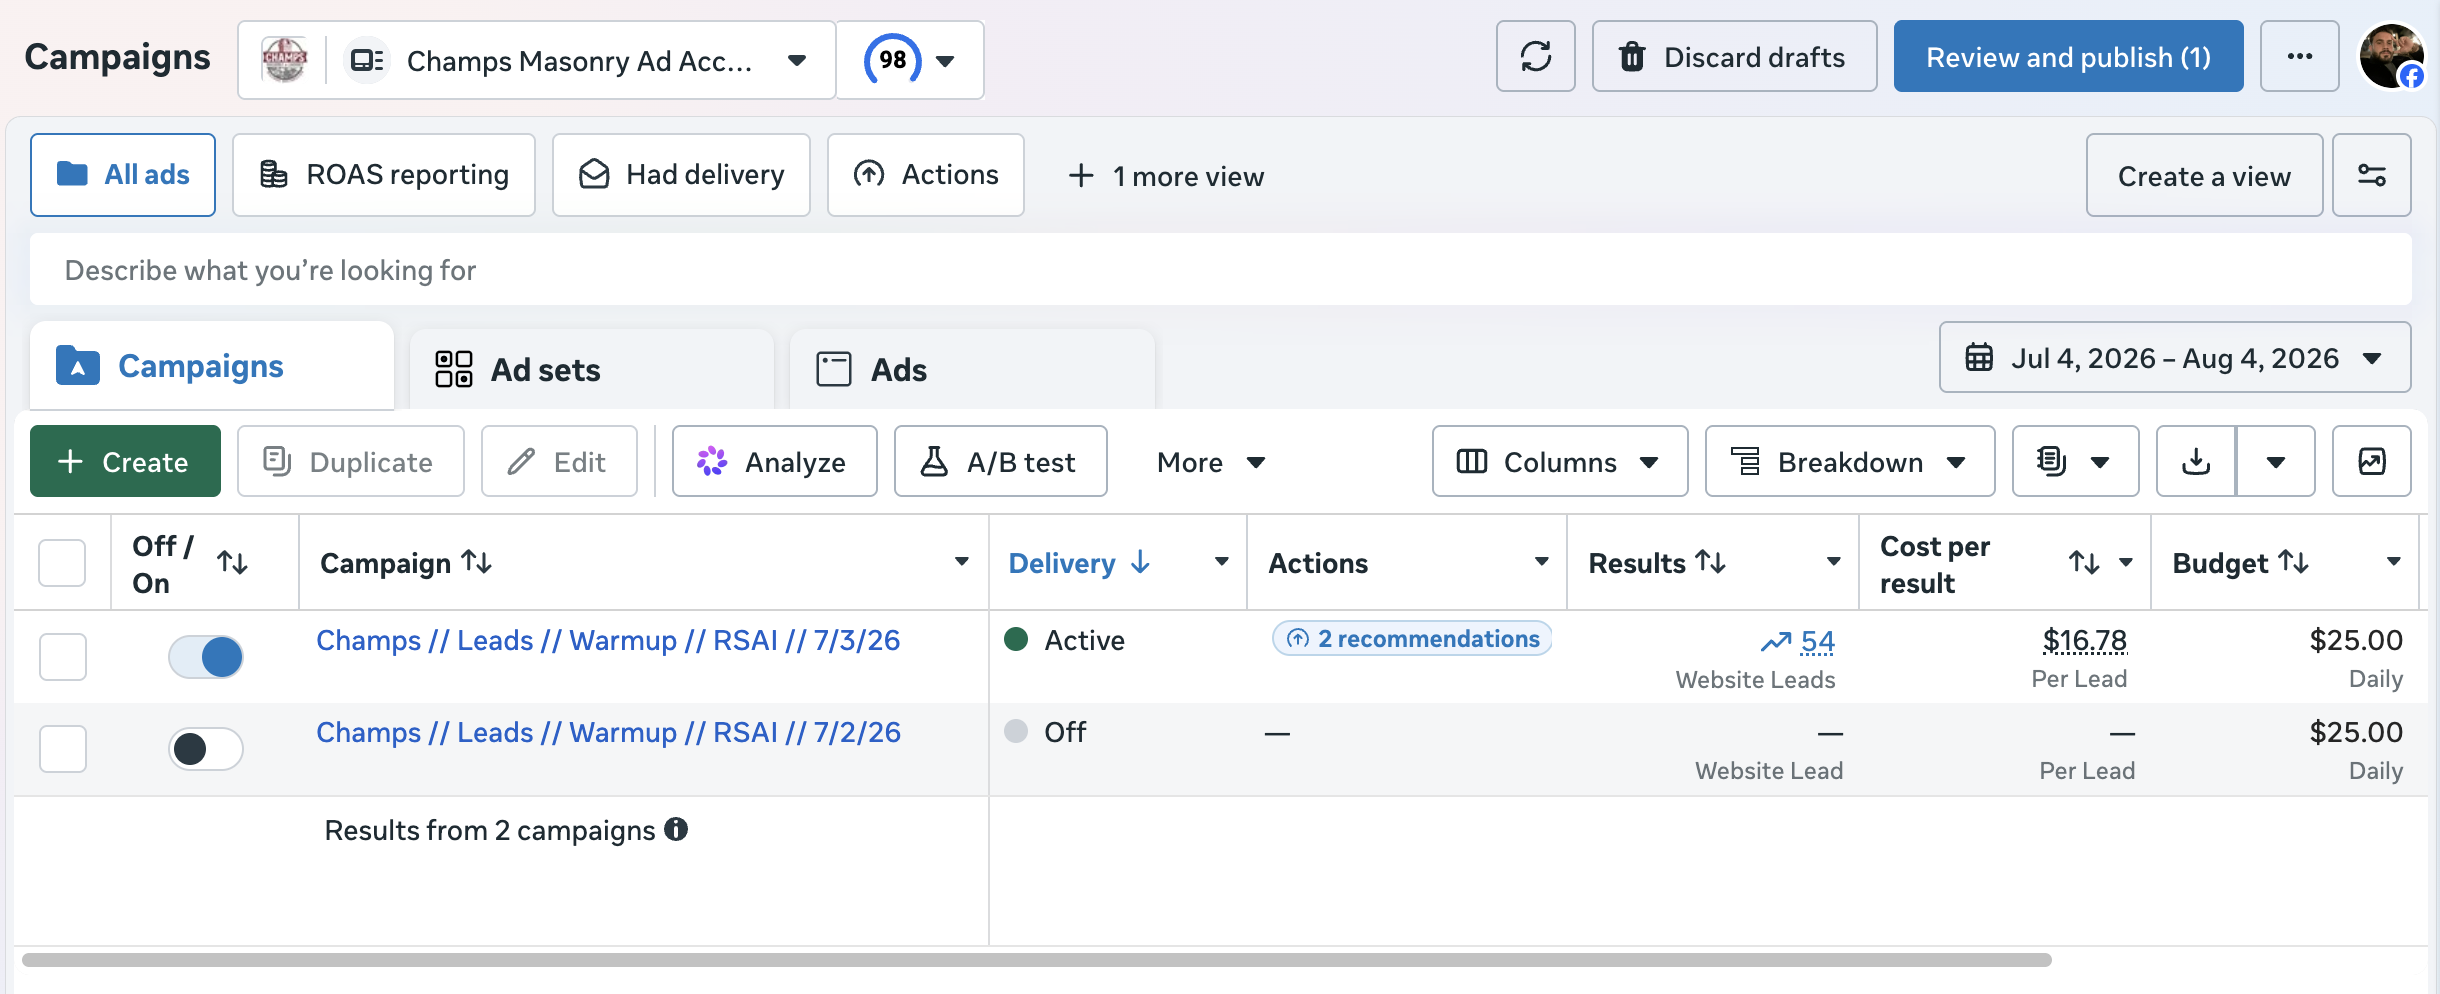
Task: Click the Champs Masonry account logo
Action: pos(285,60)
